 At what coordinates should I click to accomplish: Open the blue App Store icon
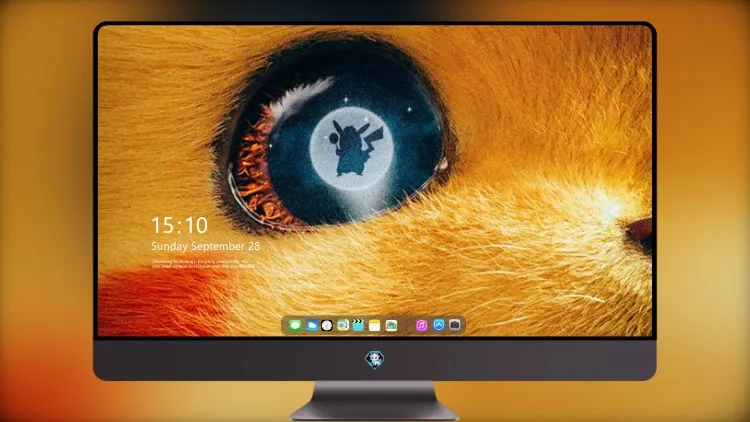(439, 325)
